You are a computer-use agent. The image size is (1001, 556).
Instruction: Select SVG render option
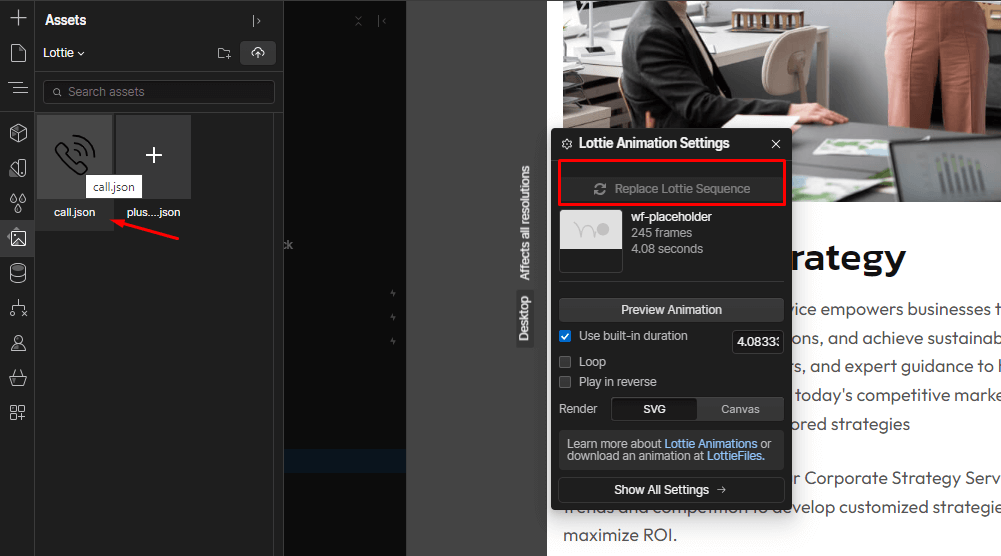tap(654, 409)
